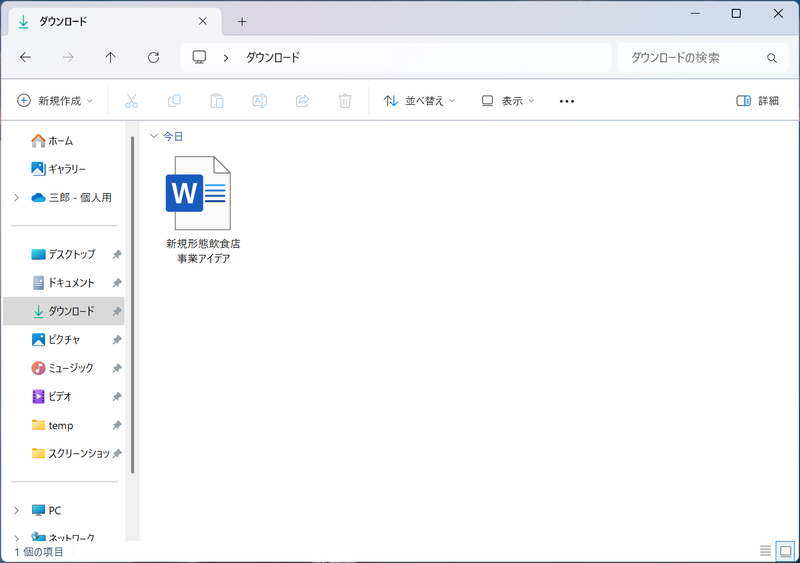Open ミュージック in the sidebar

62,368
